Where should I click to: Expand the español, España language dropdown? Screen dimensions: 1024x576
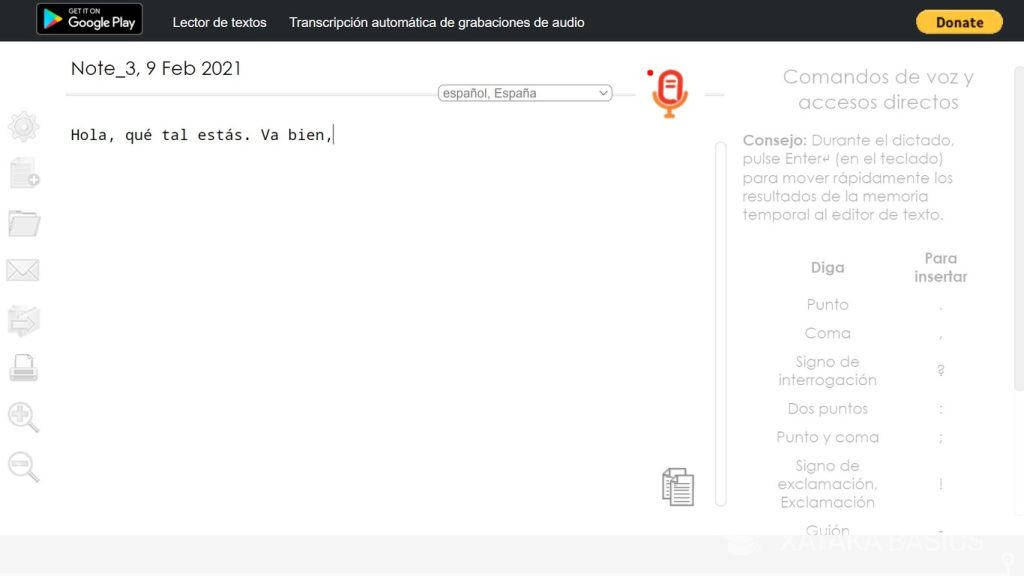point(524,93)
